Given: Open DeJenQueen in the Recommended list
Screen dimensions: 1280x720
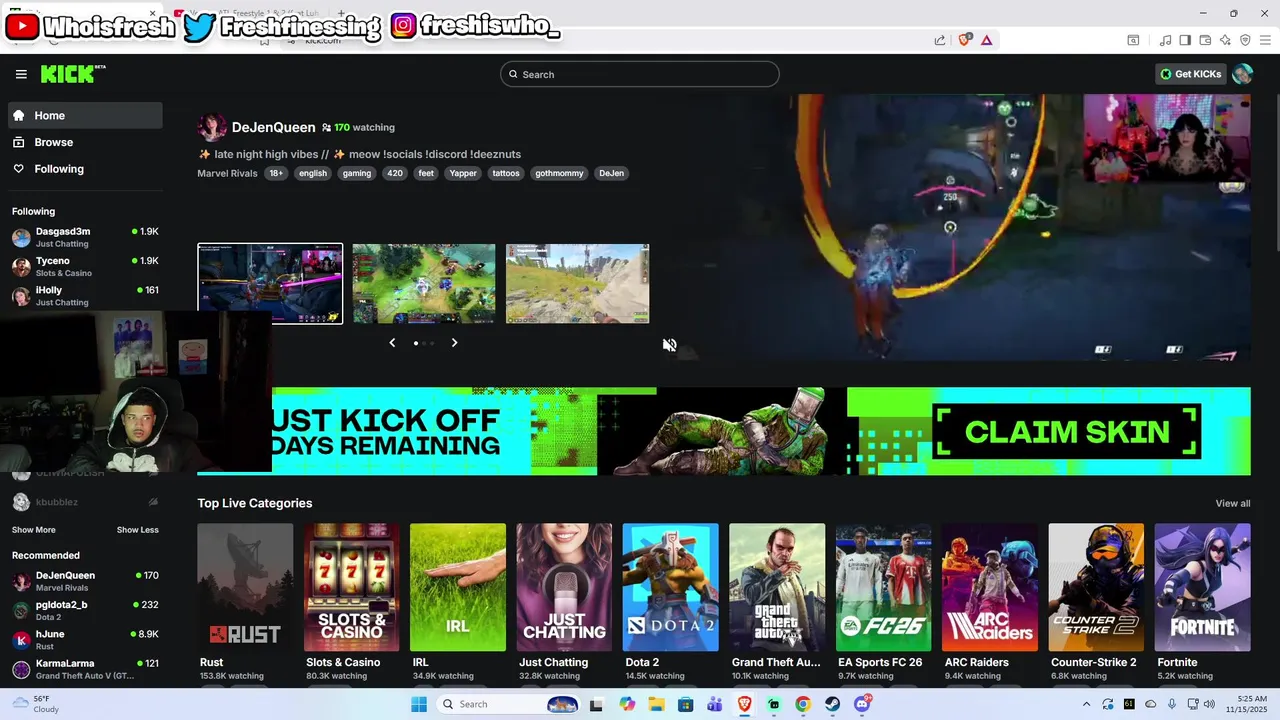Looking at the screenshot, I should tap(85, 581).
